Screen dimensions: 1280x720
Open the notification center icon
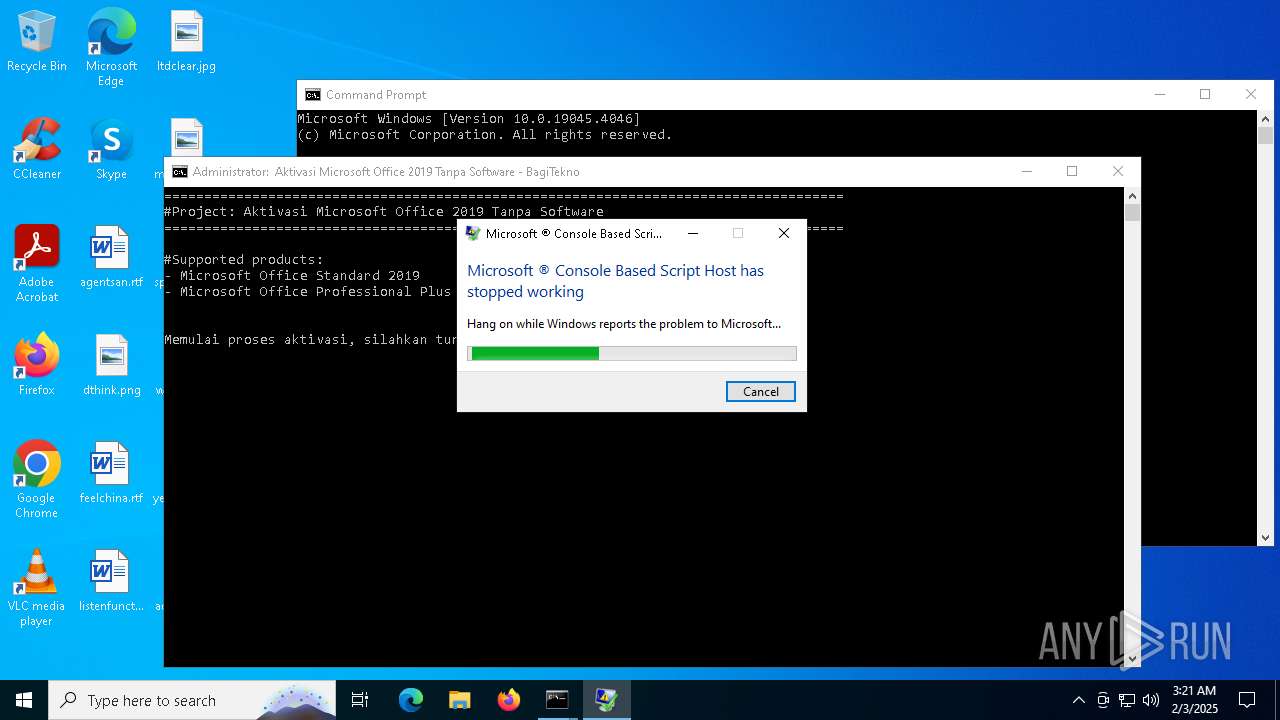click(1247, 700)
